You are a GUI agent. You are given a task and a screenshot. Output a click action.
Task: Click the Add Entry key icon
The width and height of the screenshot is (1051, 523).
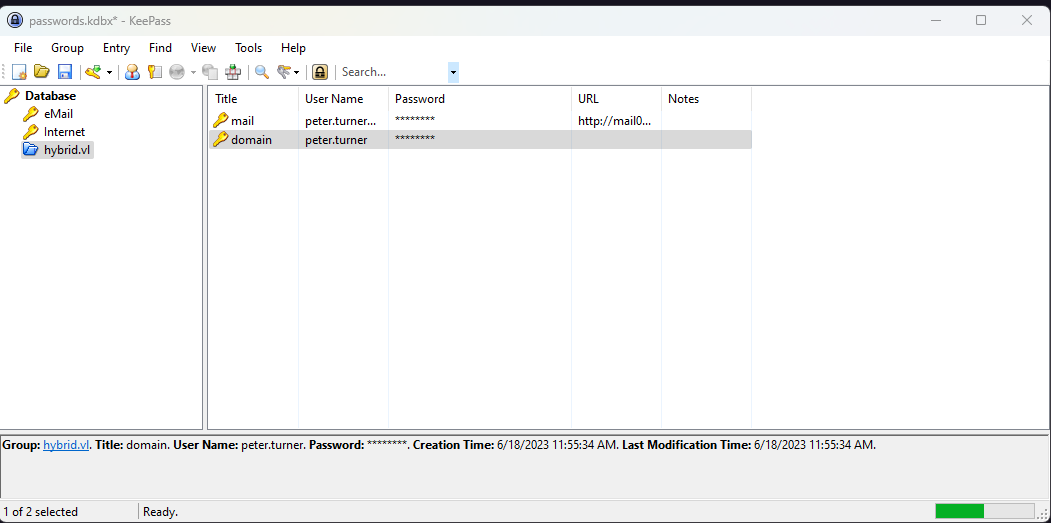pyautogui.click(x=93, y=72)
